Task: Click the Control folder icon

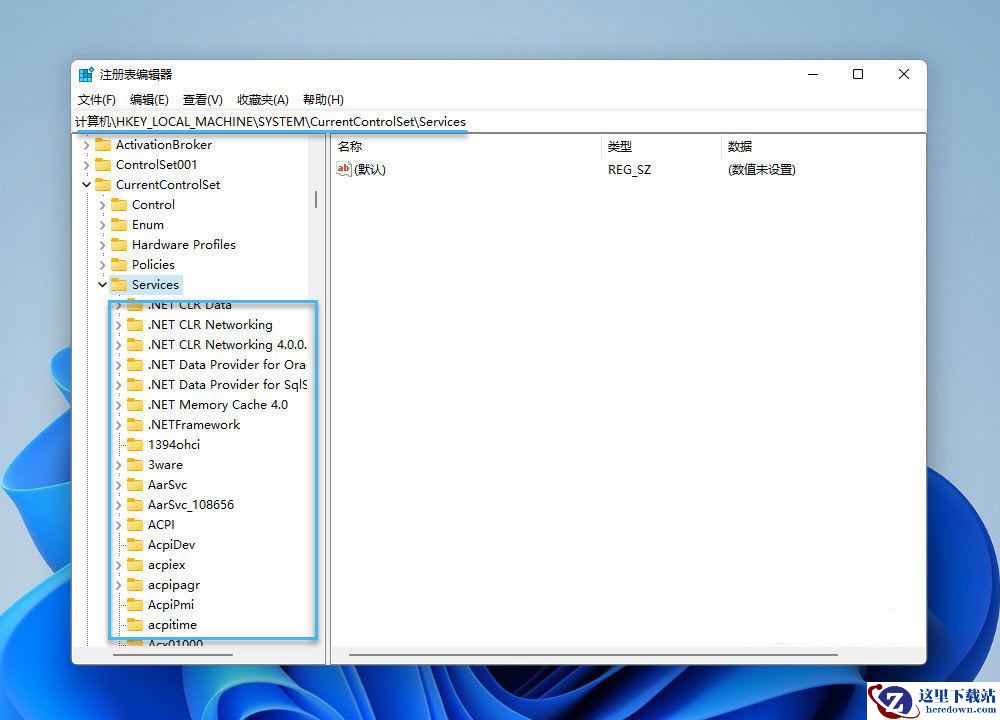Action: (119, 205)
